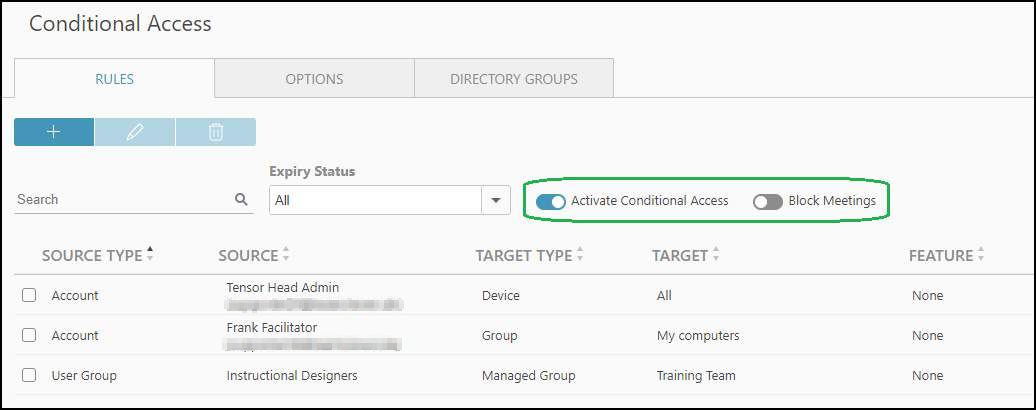Image resolution: width=1036 pixels, height=410 pixels.
Task: Click the pencil edit rule icon
Action: pyautogui.click(x=135, y=132)
